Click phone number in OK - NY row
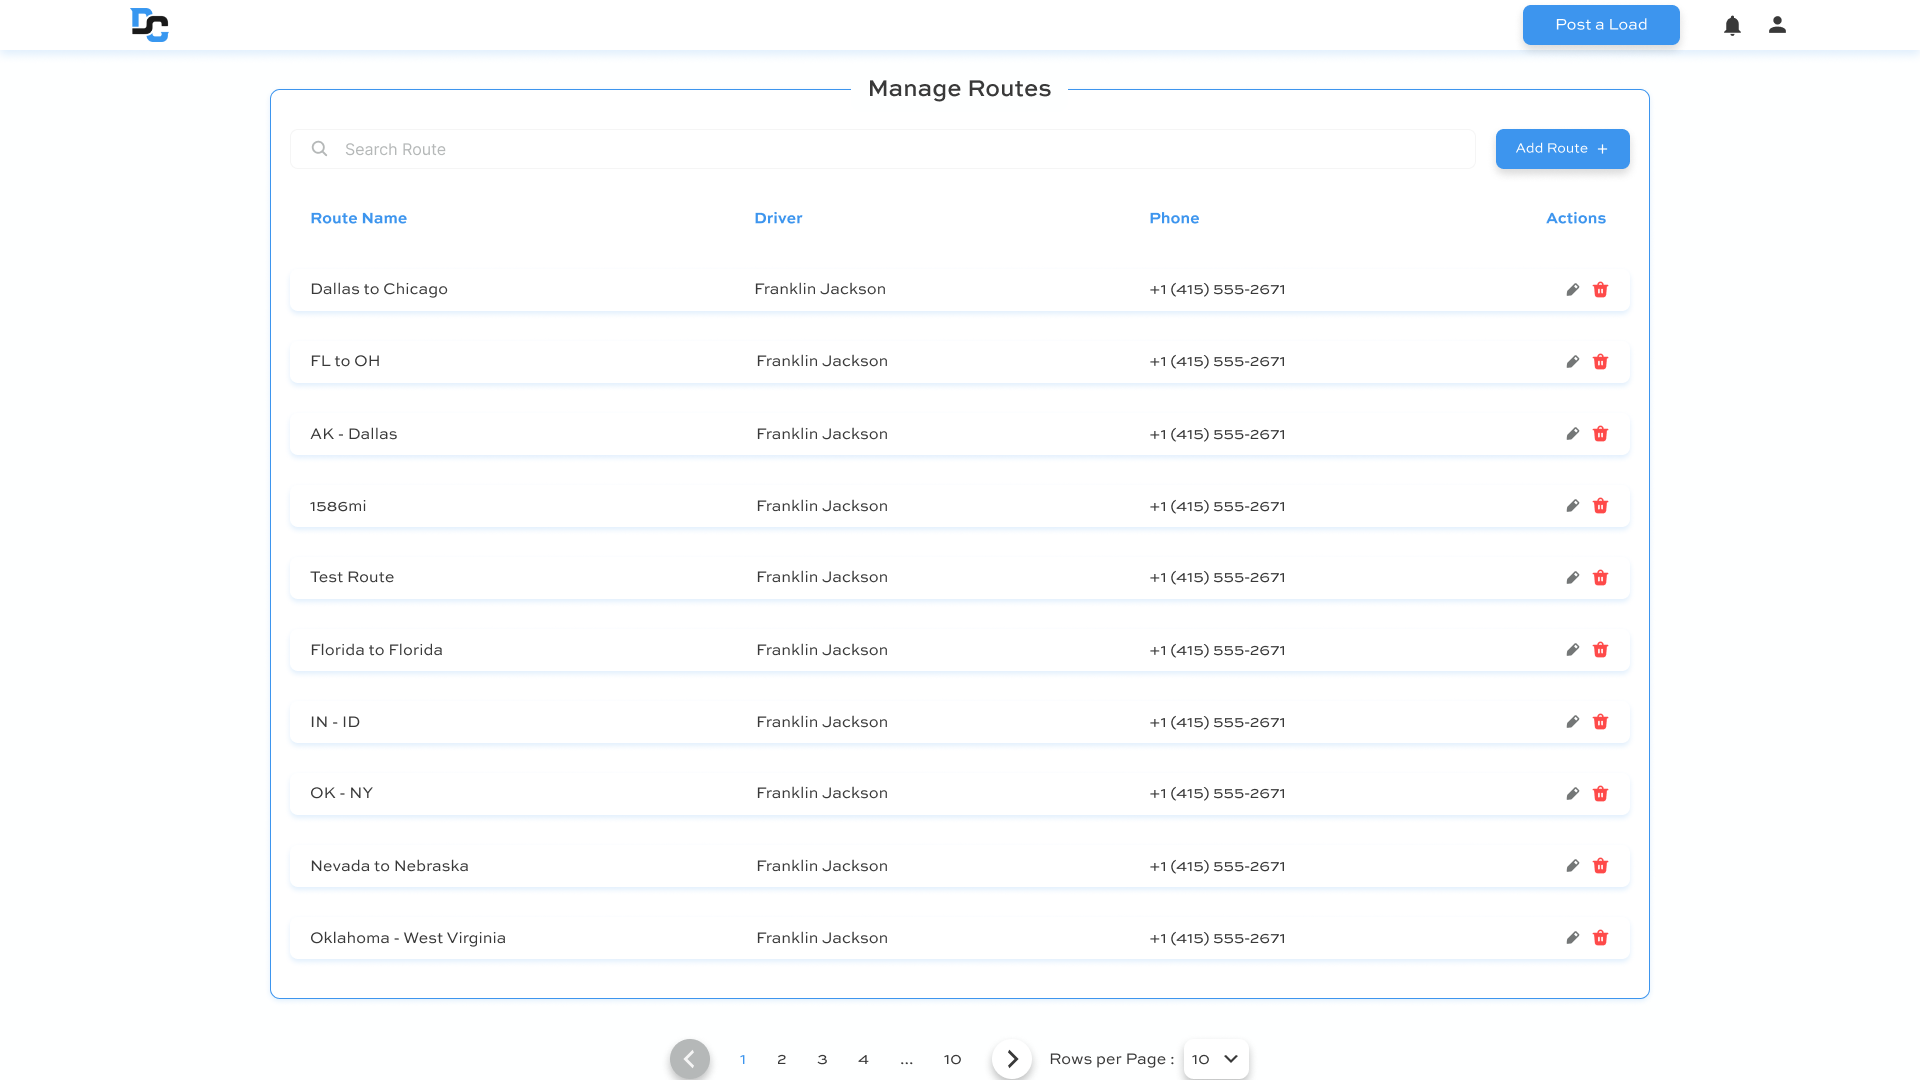1920x1080 pixels. tap(1217, 793)
